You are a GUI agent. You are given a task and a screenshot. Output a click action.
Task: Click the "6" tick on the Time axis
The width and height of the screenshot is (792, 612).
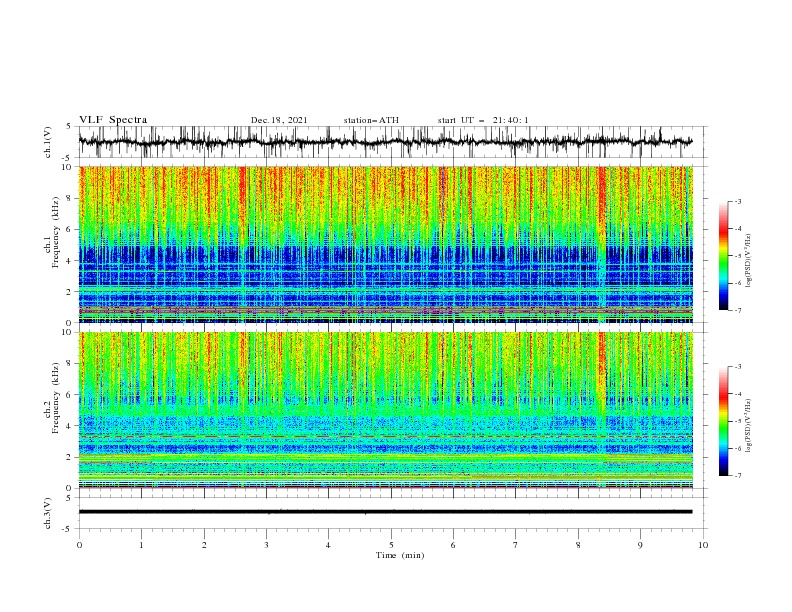point(454,545)
